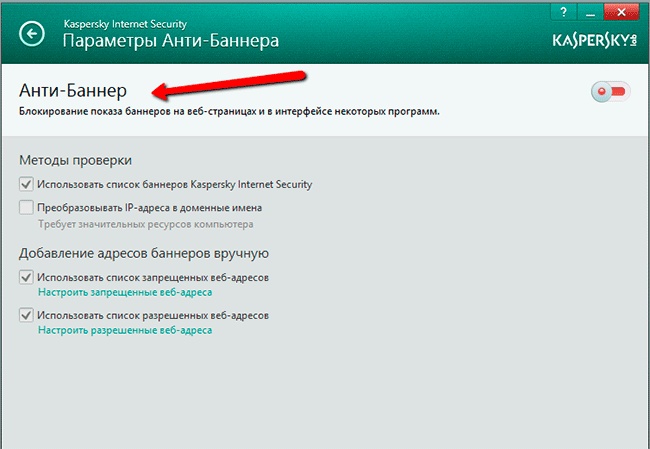This screenshot has height=449, width=650.
Task: Uncheck use list of allowed web addresses
Action: pyautogui.click(x=26, y=315)
